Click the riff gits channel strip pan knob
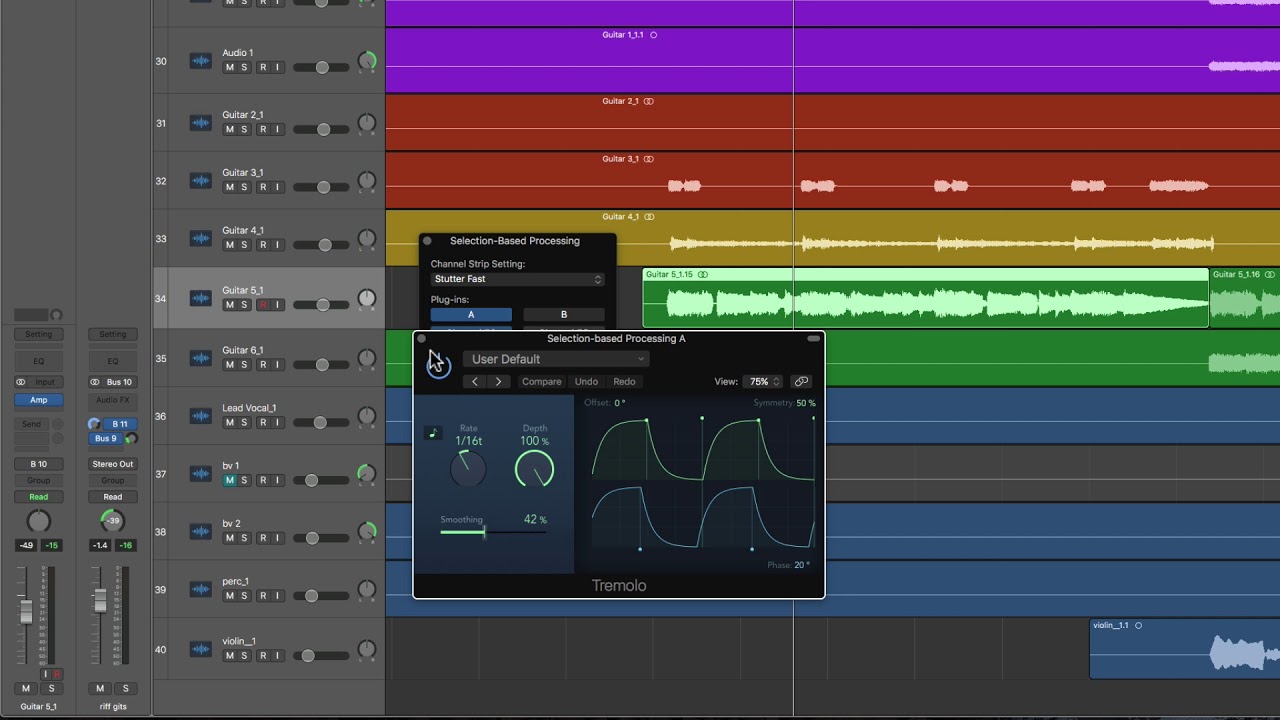 click(x=113, y=521)
